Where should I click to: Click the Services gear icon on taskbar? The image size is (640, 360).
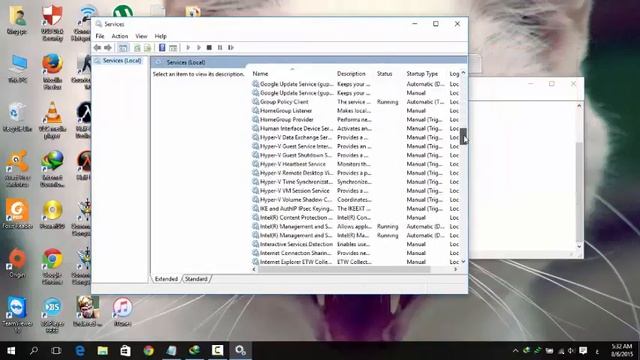tap(240, 351)
